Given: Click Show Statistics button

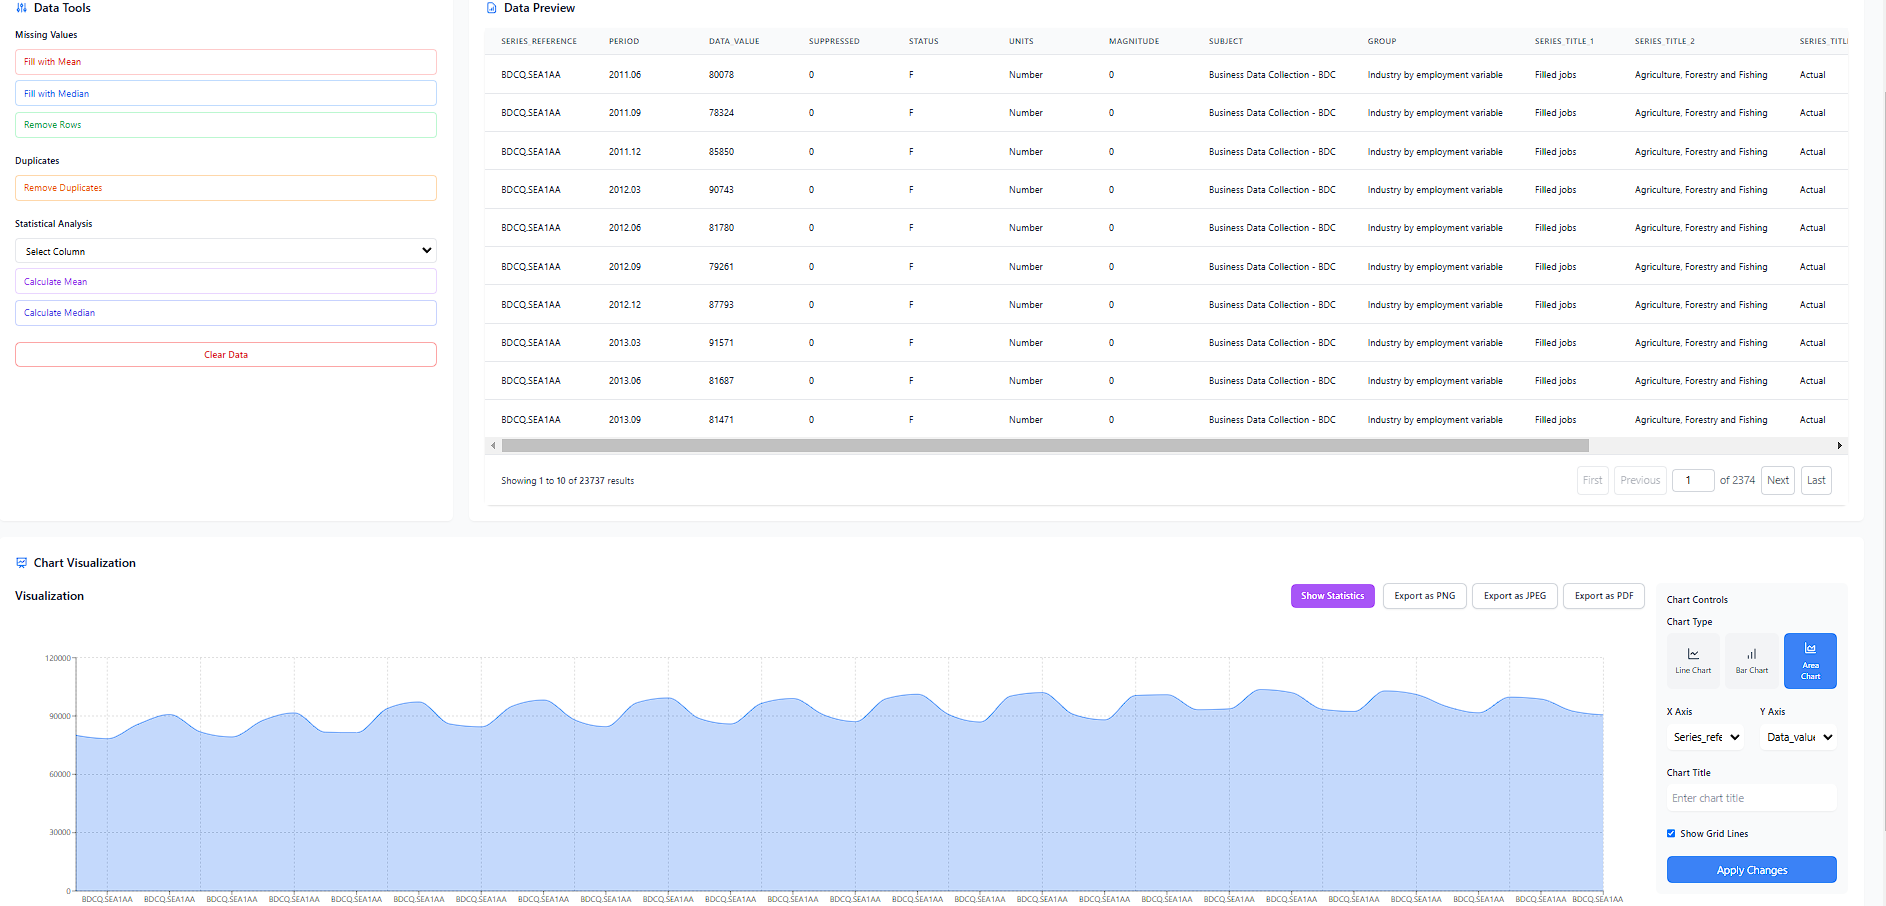Looking at the screenshot, I should click(x=1332, y=596).
